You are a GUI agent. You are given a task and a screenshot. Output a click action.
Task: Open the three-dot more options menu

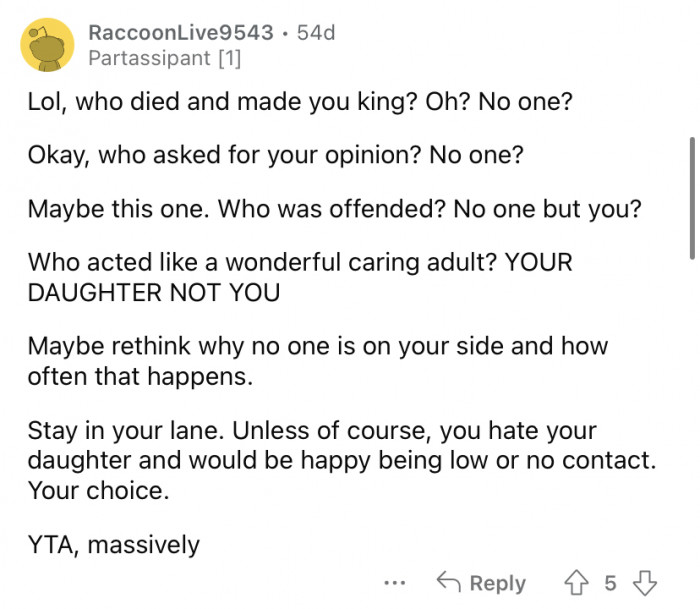pyautogui.click(x=396, y=583)
